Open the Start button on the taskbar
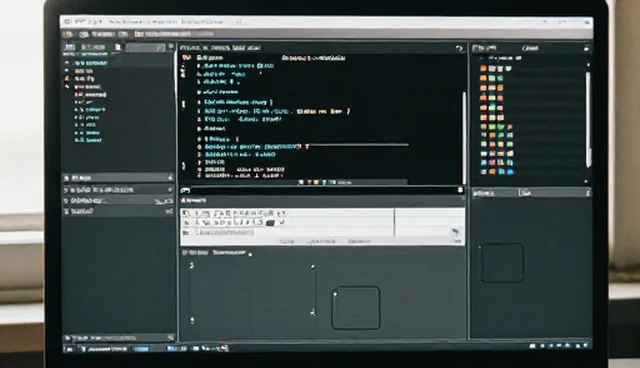Image resolution: width=640 pixels, height=368 pixels. pyautogui.click(x=69, y=349)
